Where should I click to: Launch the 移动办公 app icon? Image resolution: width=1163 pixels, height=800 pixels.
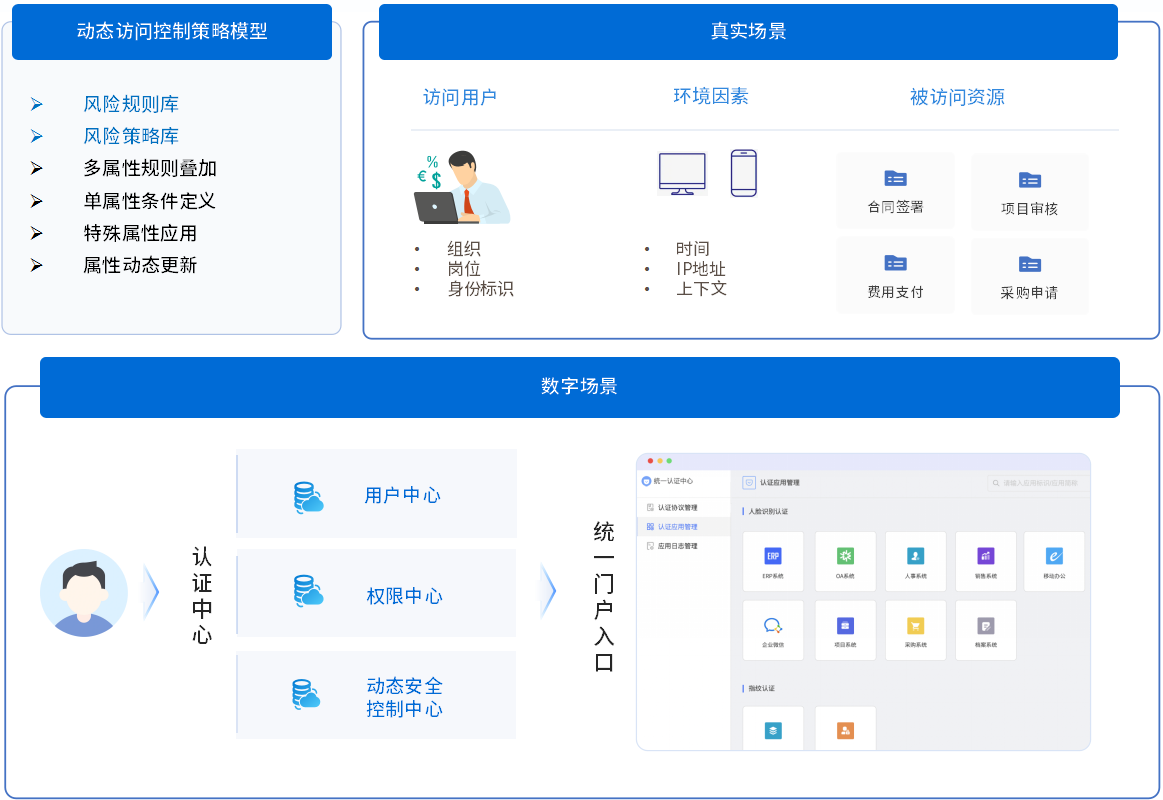[x=1054, y=556]
